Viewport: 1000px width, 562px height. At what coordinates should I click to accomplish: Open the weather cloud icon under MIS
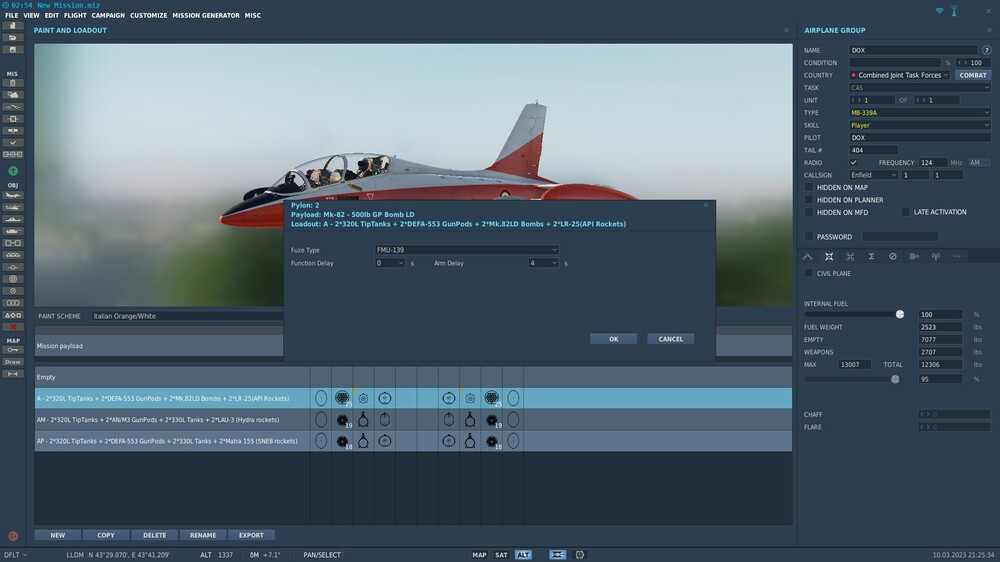13,95
